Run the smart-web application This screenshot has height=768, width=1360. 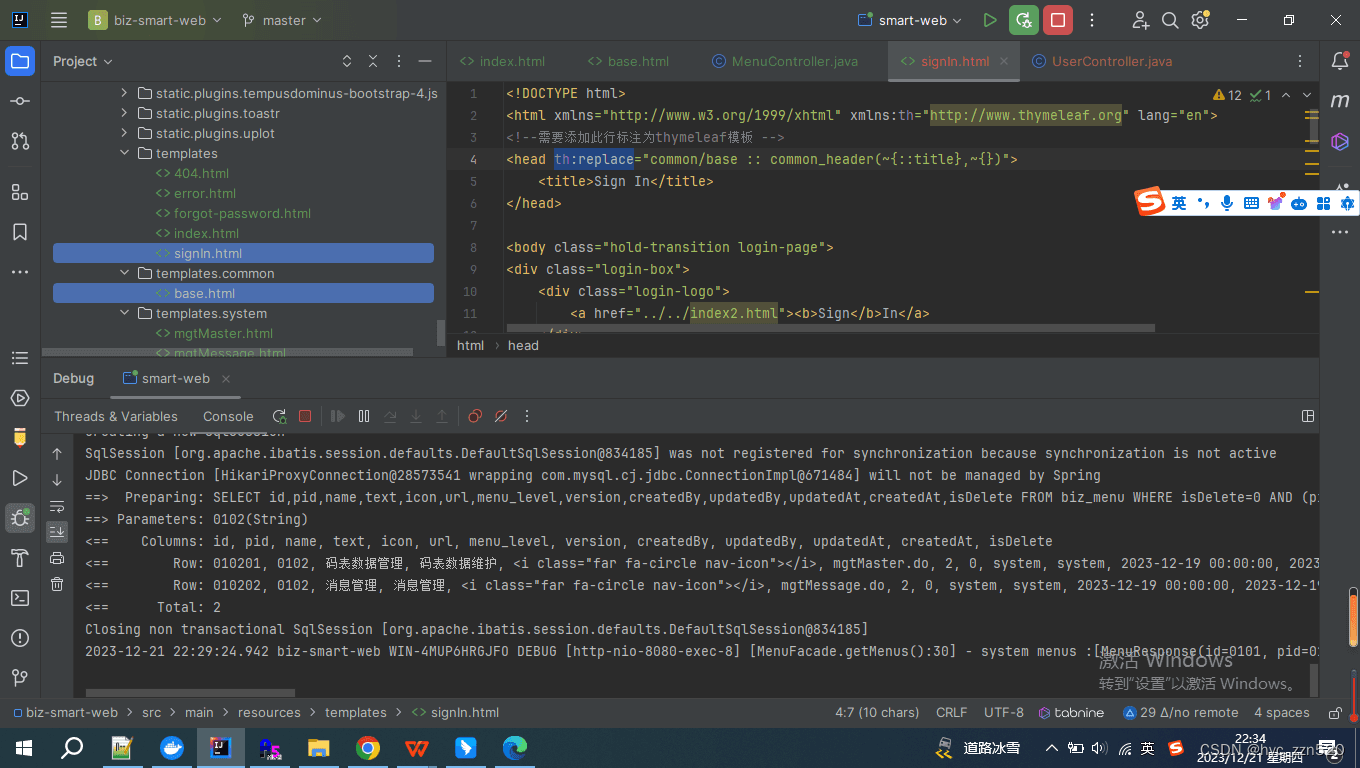tap(990, 19)
